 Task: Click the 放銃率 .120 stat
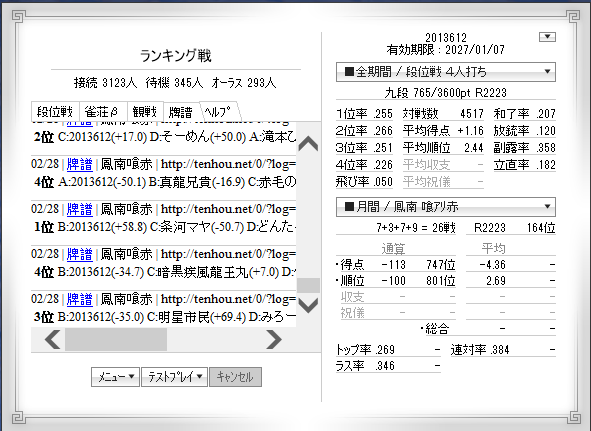525,130
